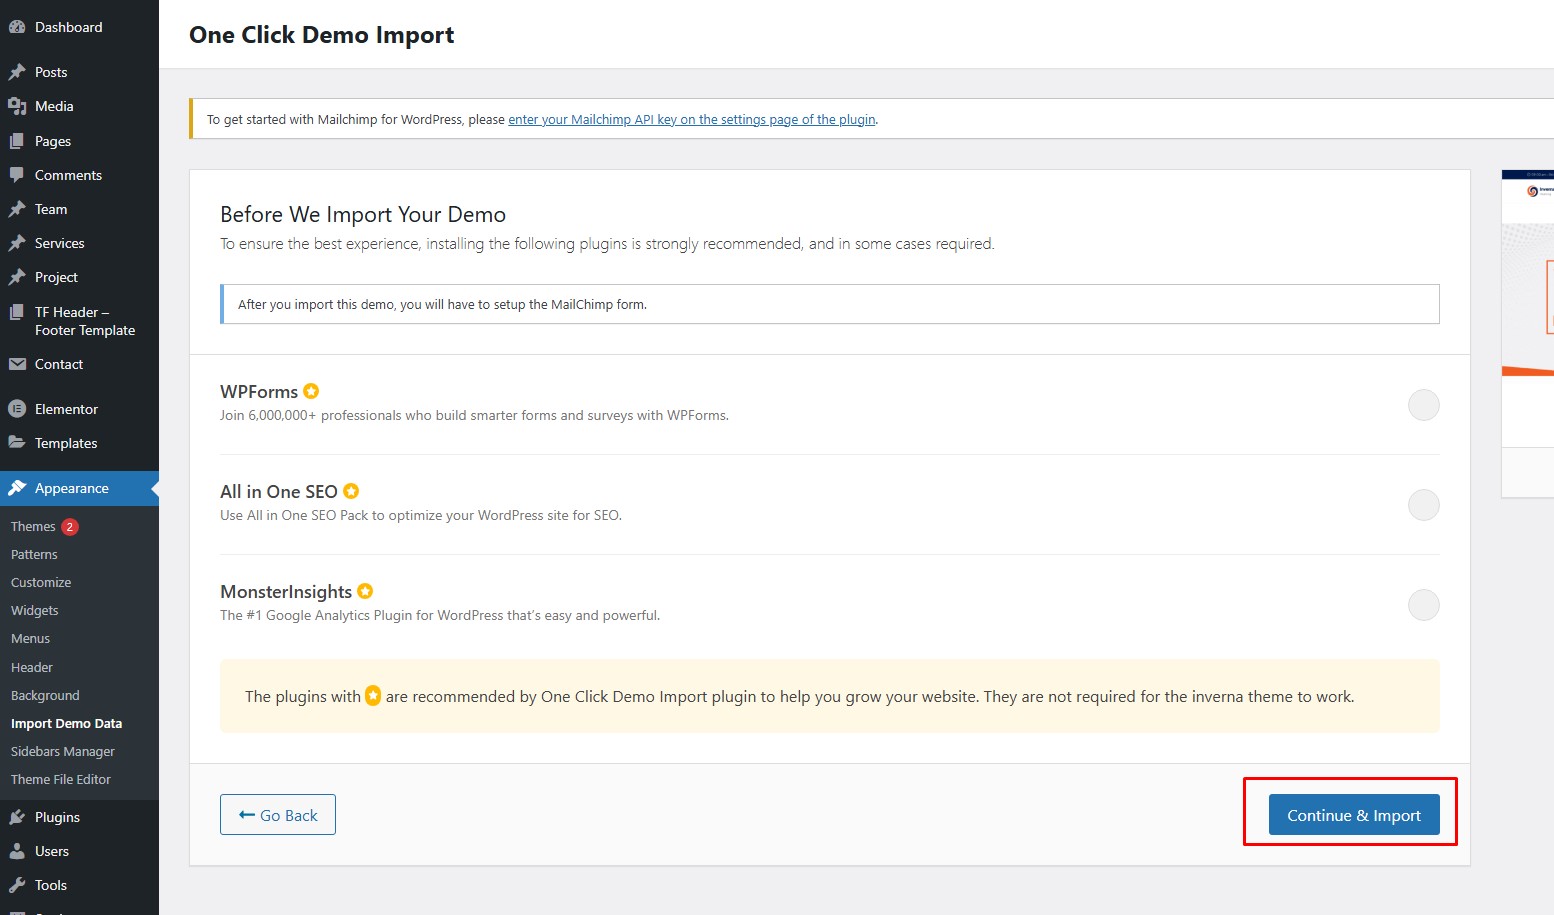Open Widgets submenu item
Screen dimensions: 1554x915
coord(34,611)
